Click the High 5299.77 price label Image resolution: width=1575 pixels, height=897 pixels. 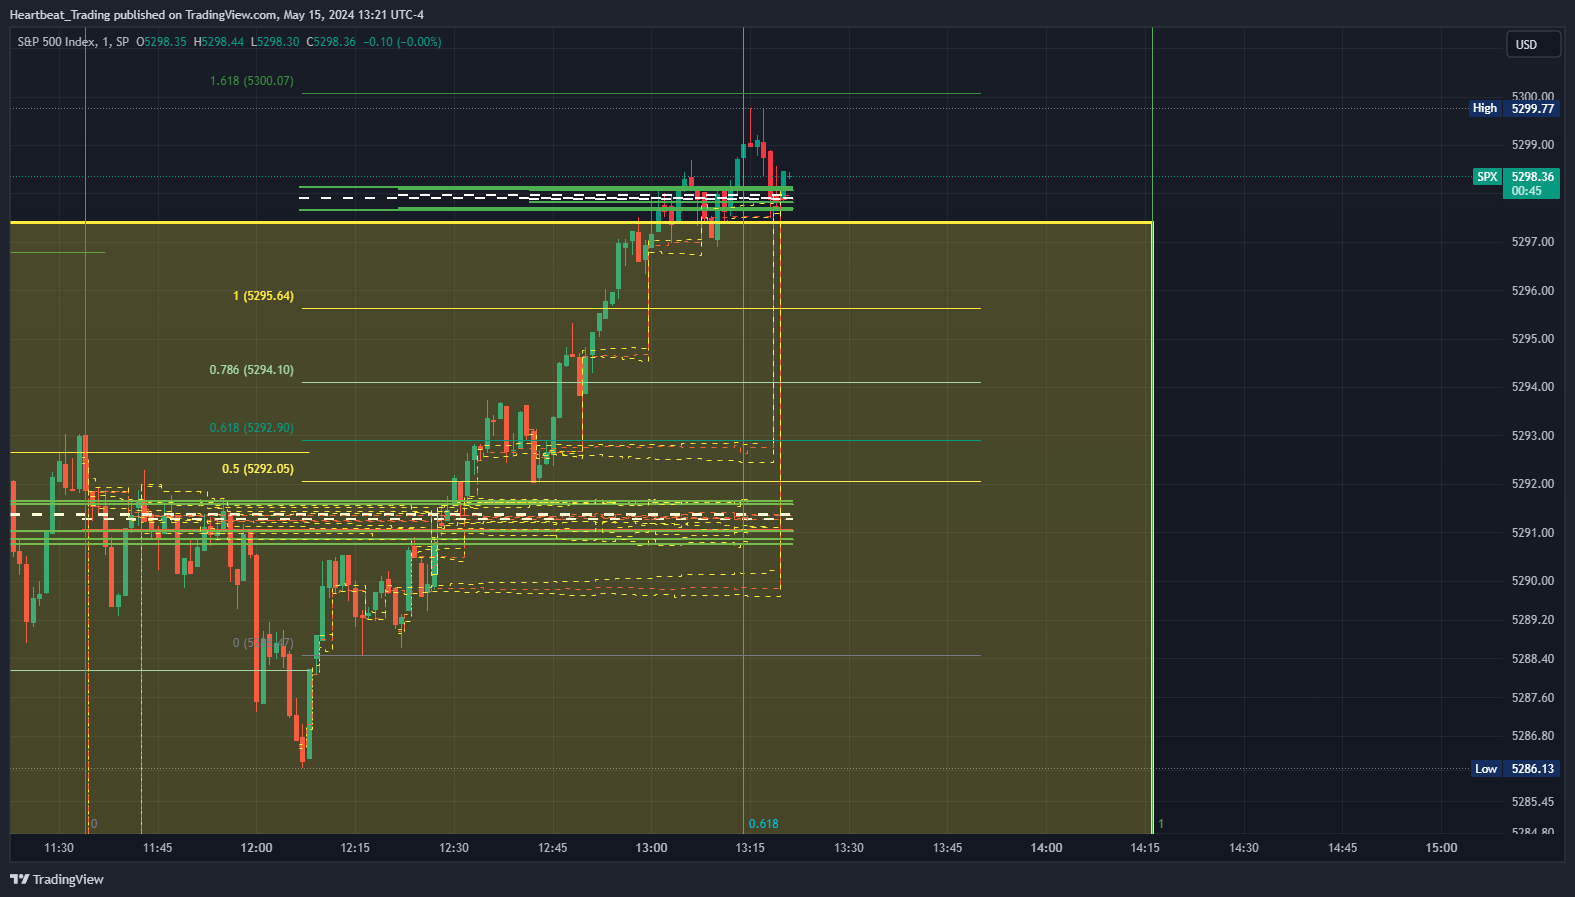coord(1514,108)
